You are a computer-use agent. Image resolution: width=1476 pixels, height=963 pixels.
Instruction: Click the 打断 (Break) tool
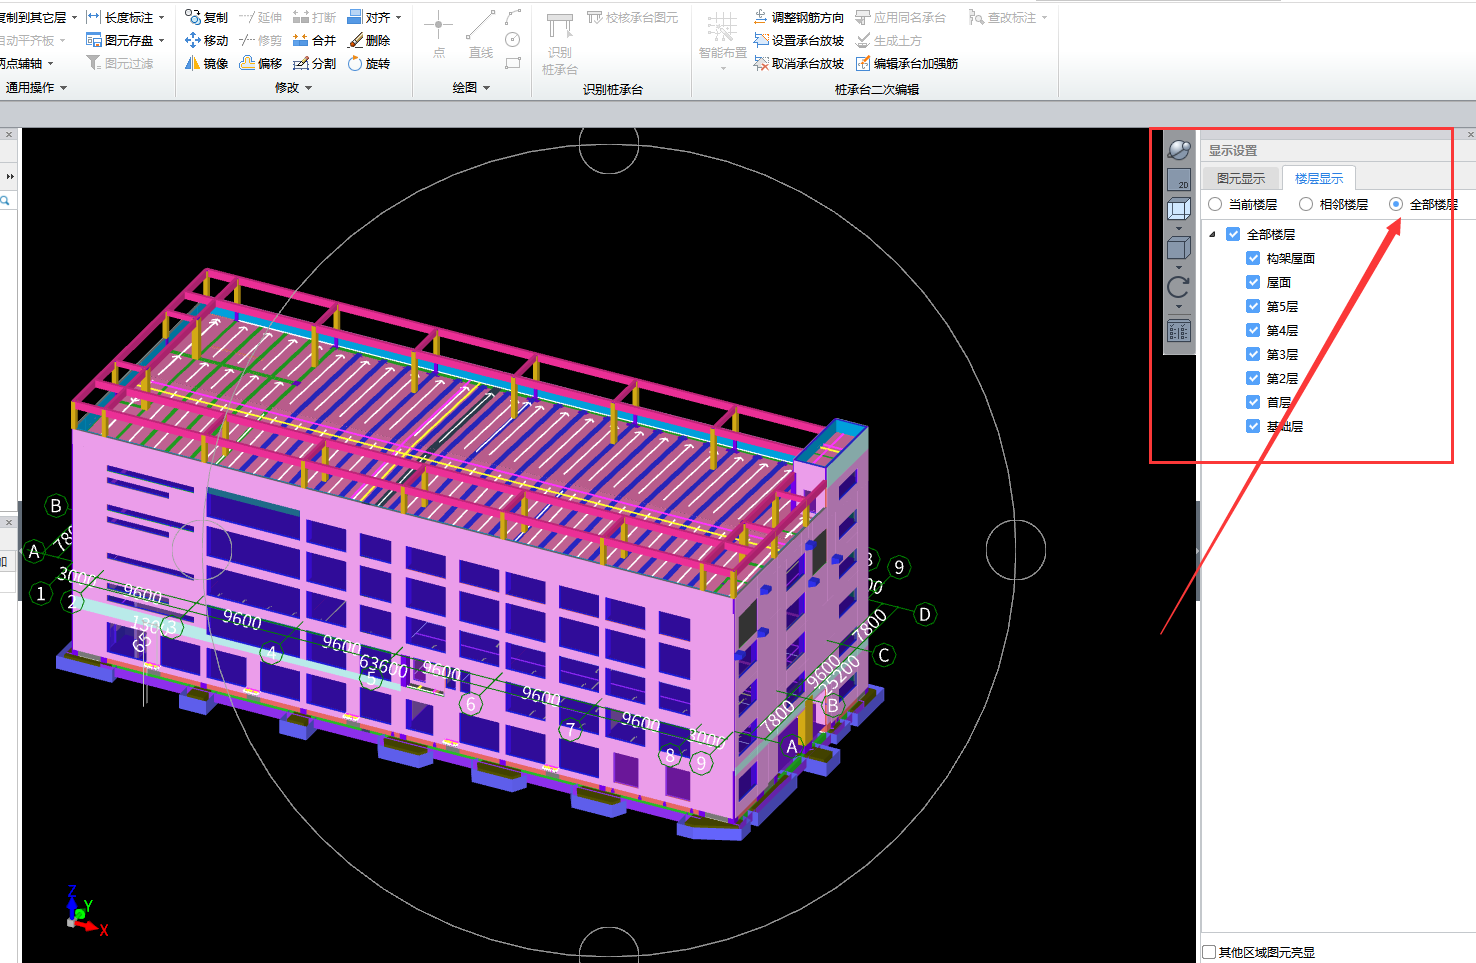click(314, 17)
